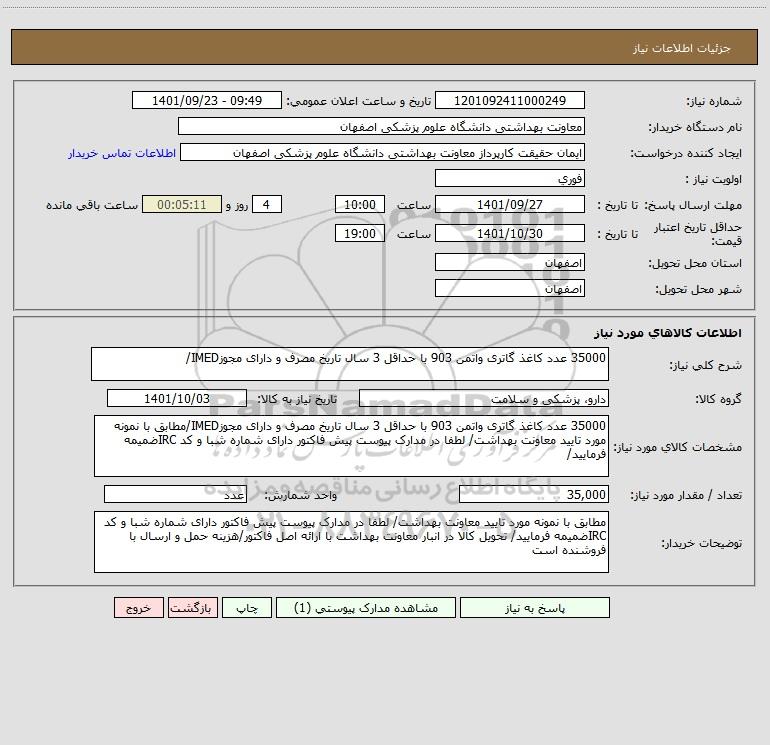
Task: Click the خروج exit button
Action: [x=138, y=607]
